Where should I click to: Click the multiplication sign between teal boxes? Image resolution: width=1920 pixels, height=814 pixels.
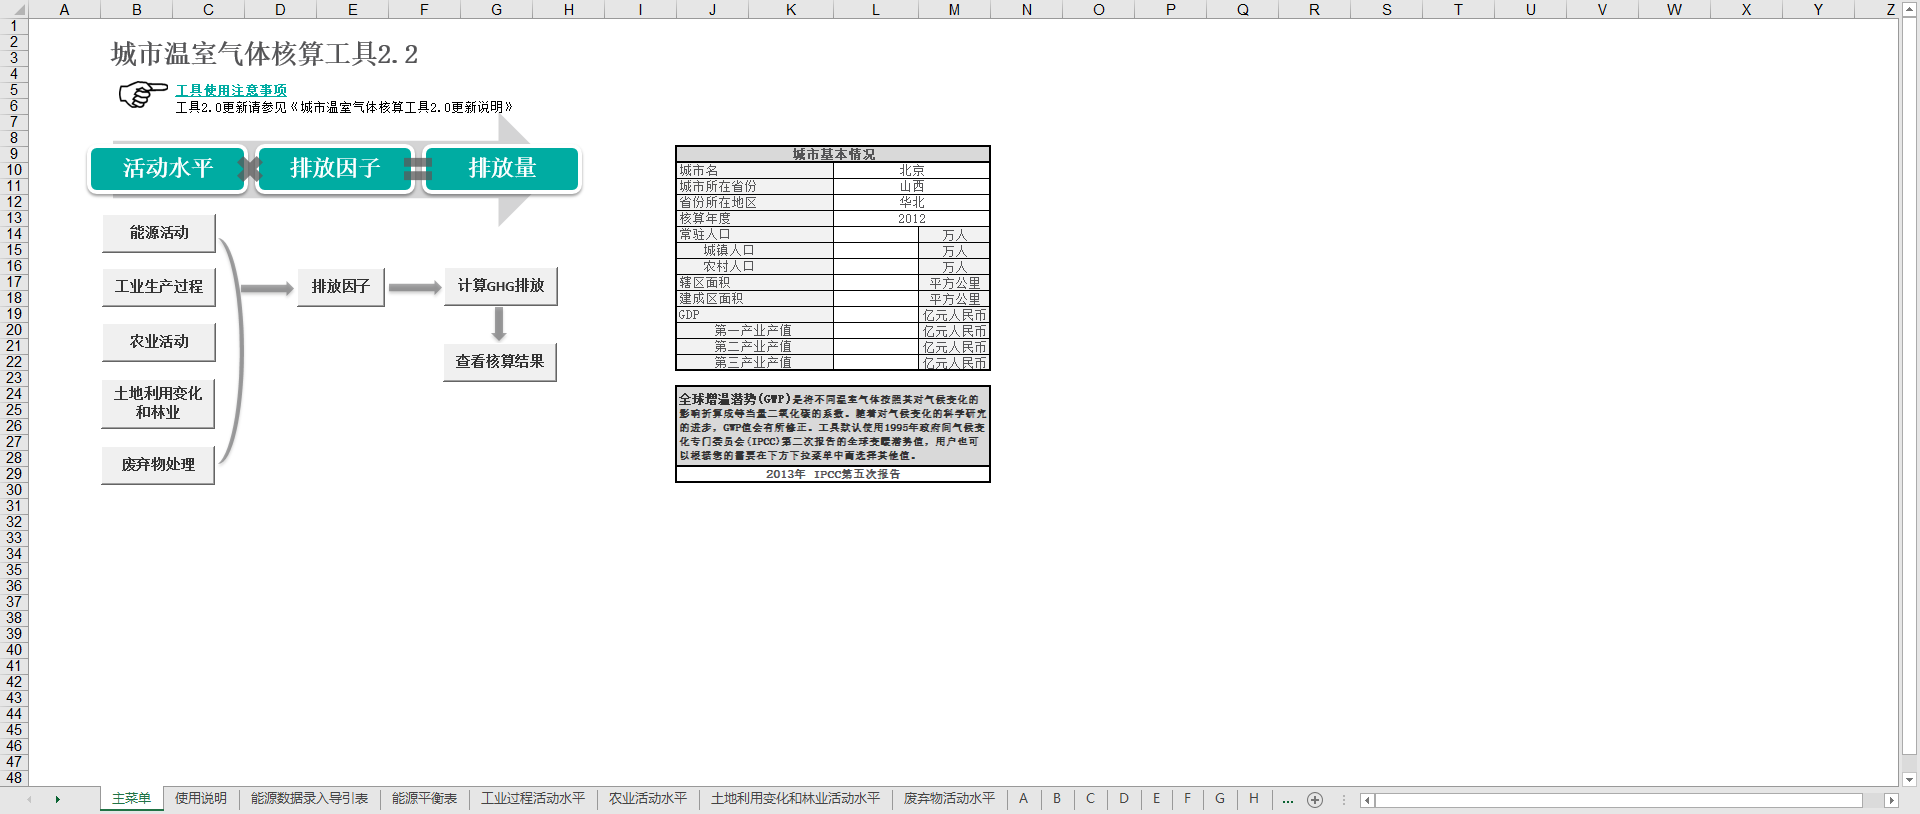pos(251,169)
